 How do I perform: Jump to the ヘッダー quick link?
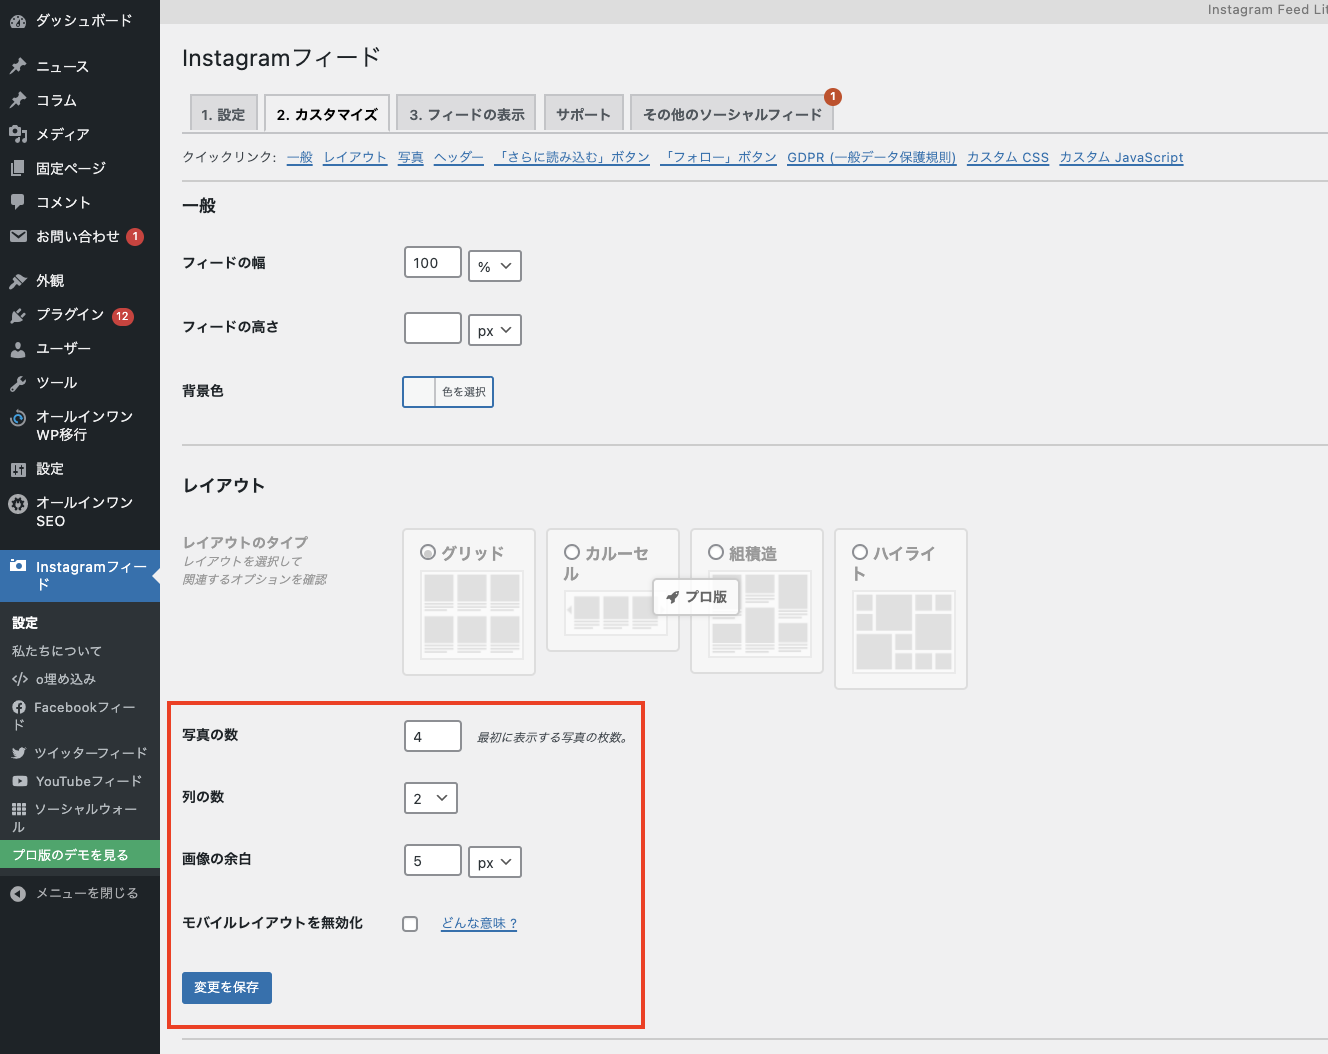[x=459, y=157]
